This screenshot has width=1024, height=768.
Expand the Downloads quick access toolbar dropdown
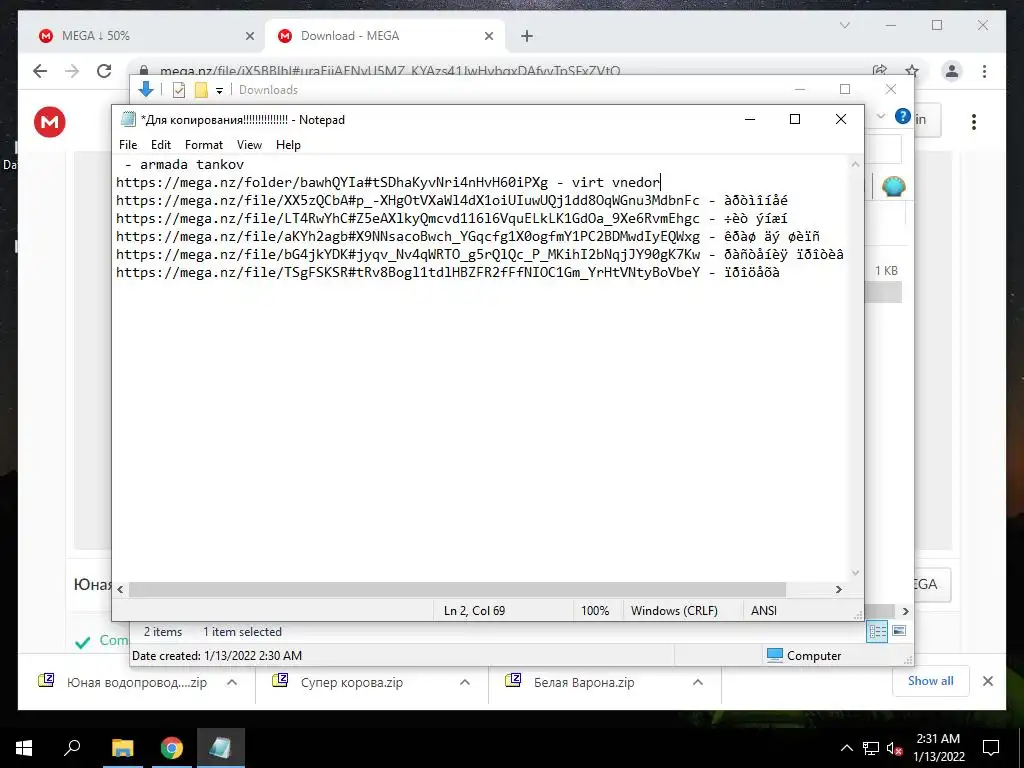tap(219, 91)
